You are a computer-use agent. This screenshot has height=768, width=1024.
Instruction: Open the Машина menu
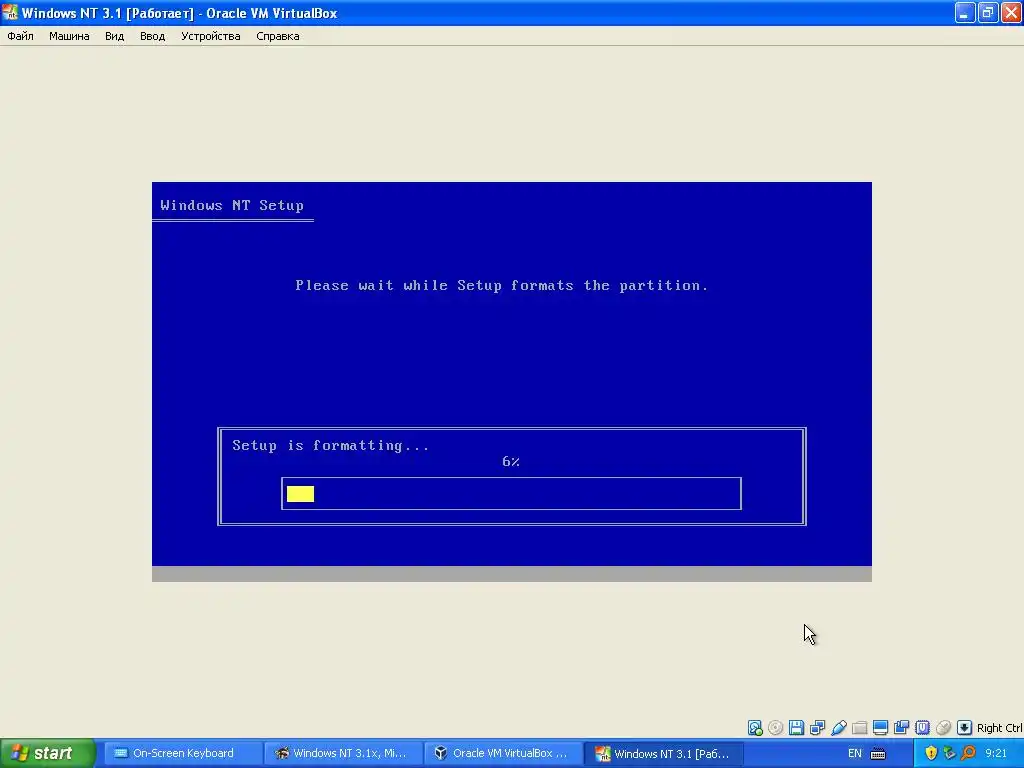[x=69, y=36]
